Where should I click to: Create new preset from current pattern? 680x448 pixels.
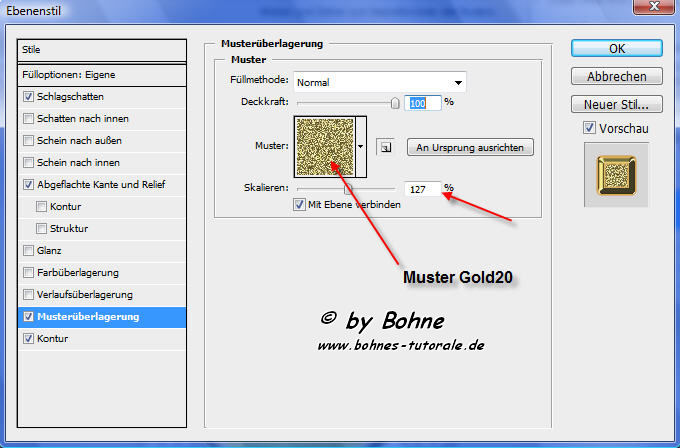(x=384, y=147)
